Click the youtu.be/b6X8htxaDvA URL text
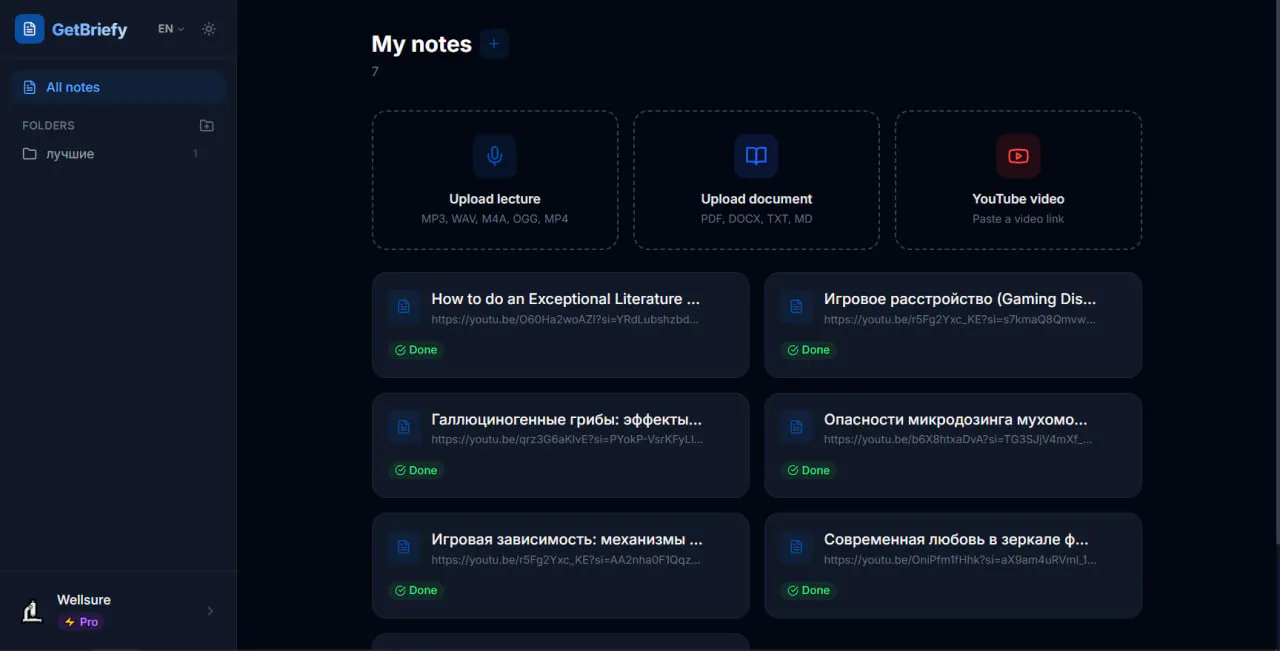This screenshot has width=1280, height=651. 958,440
